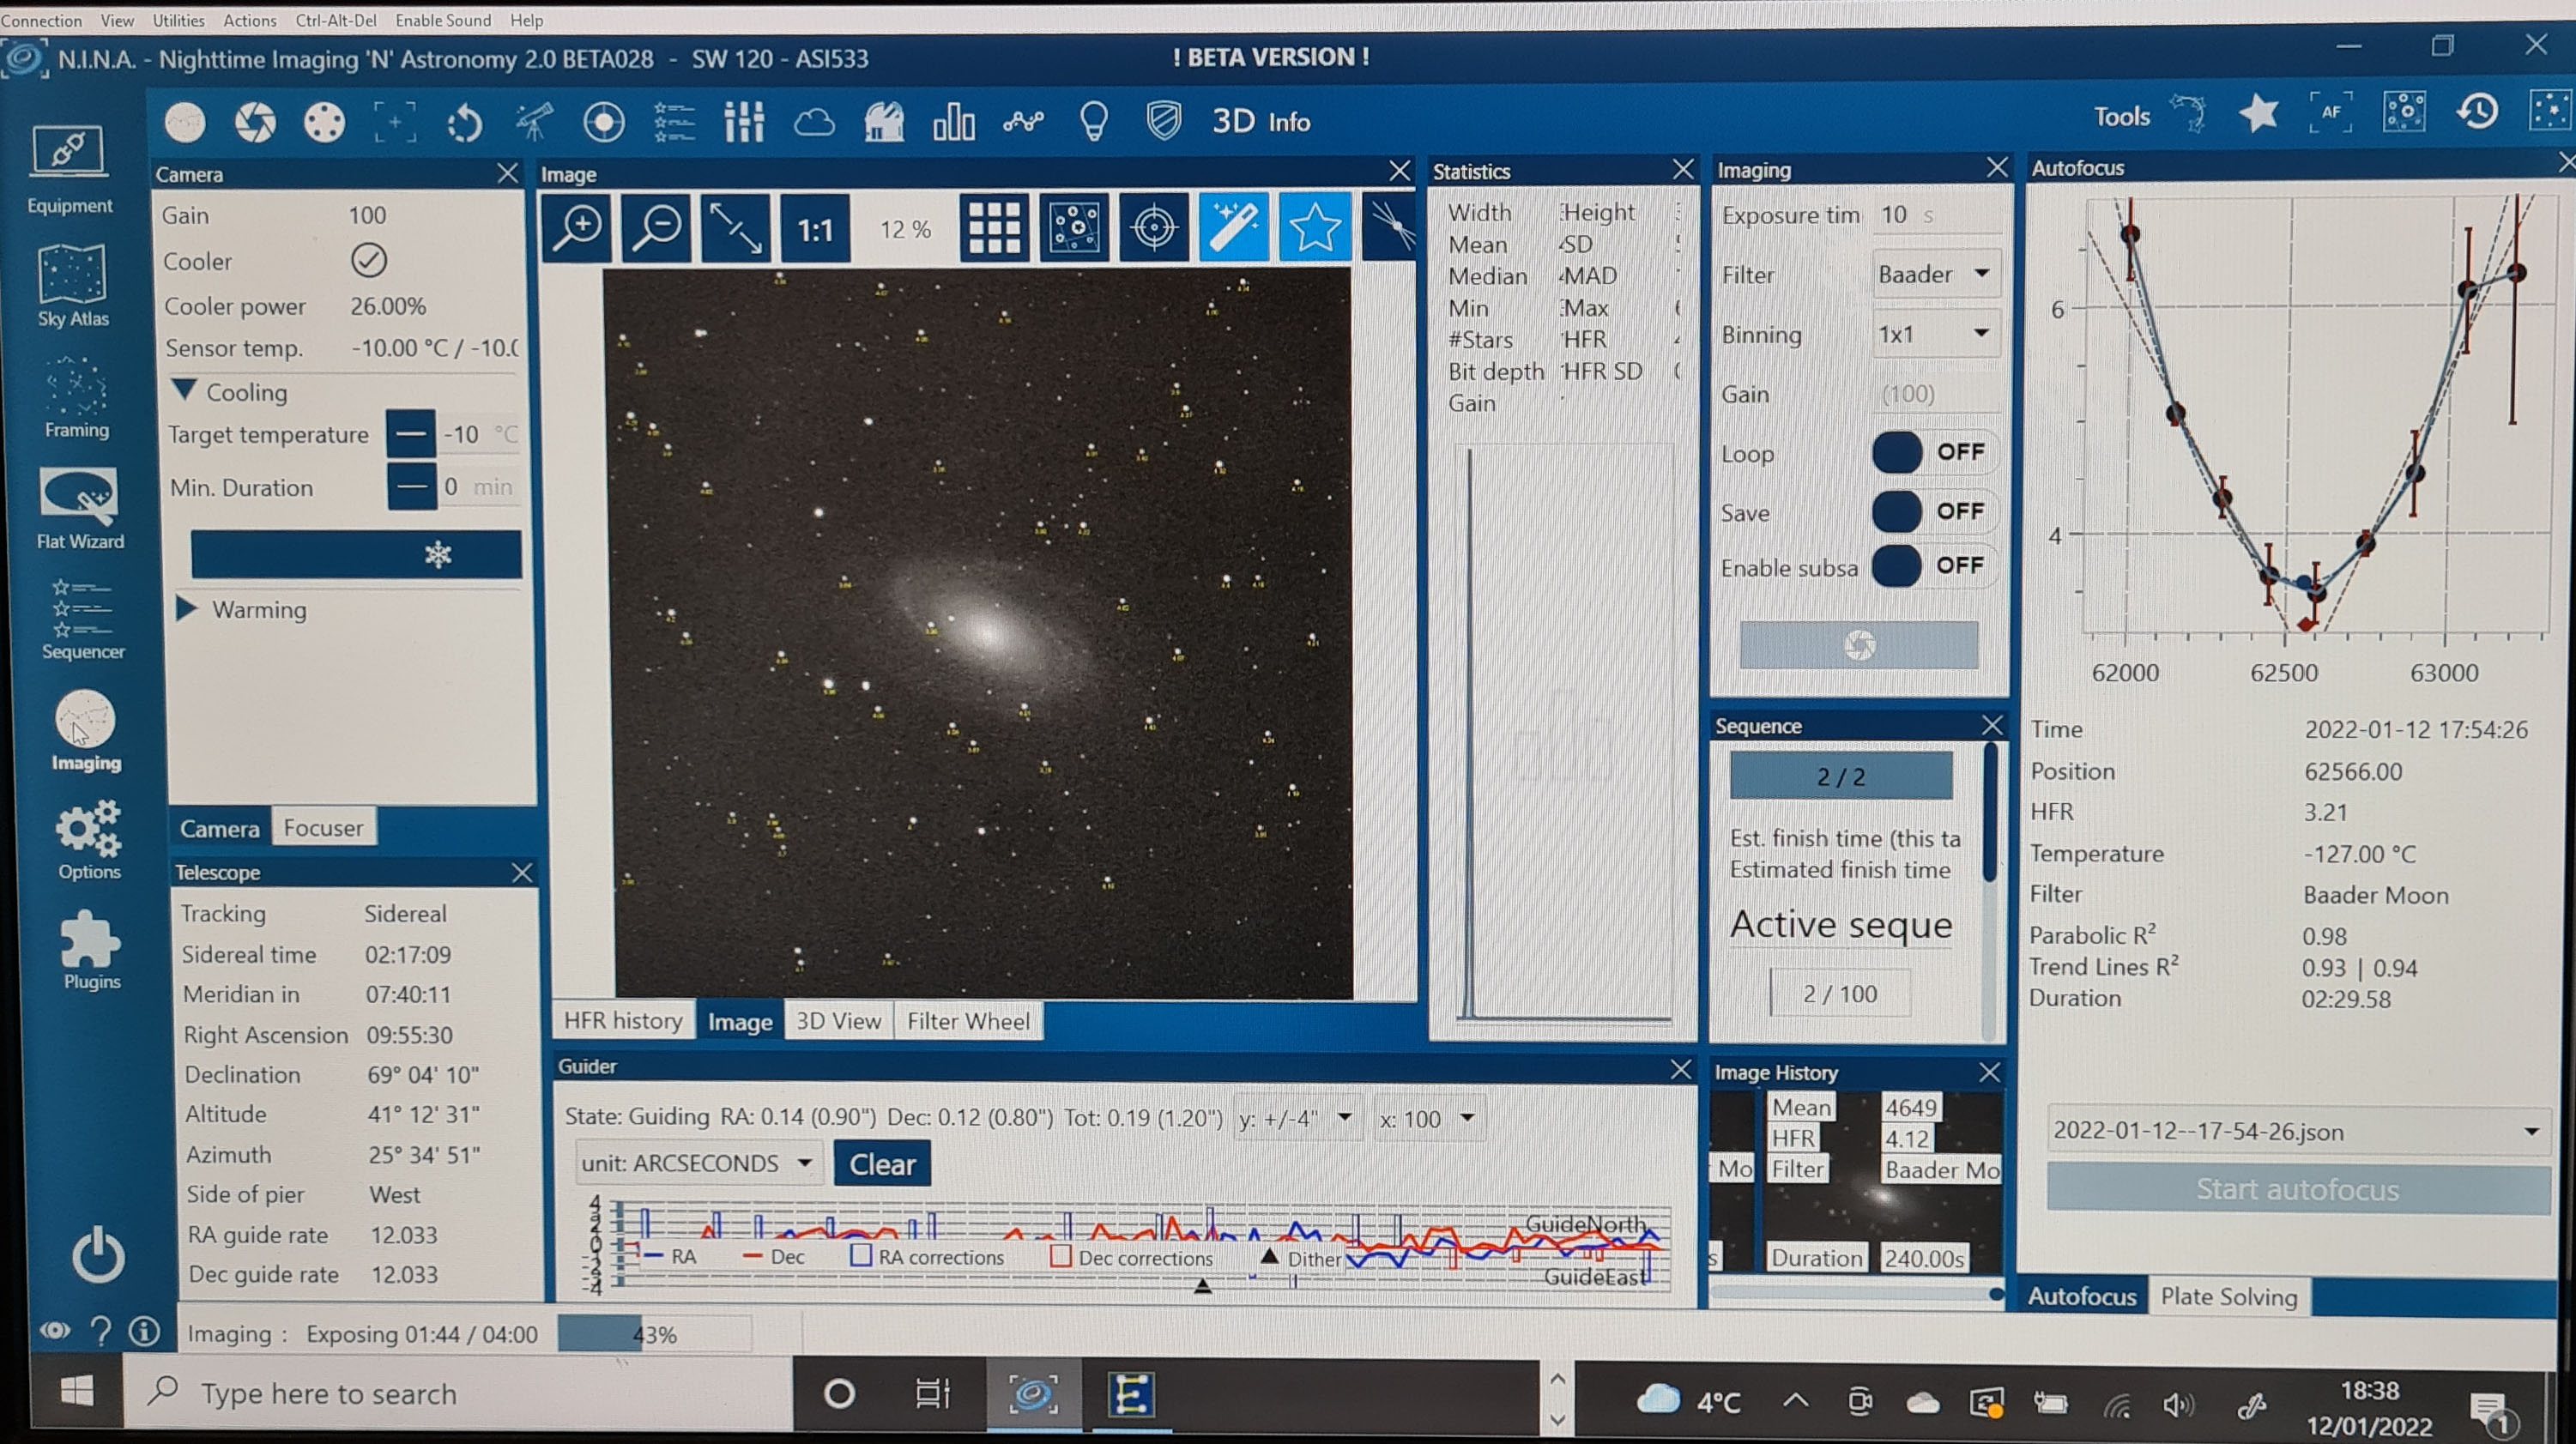This screenshot has height=1444, width=2576.
Task: Open the guider y: +/-4" scale dropdown
Action: [1297, 1118]
